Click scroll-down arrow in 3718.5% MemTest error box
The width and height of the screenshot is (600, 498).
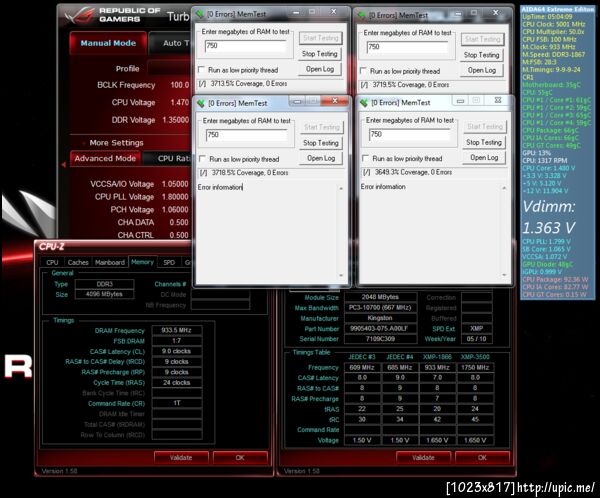coord(341,275)
